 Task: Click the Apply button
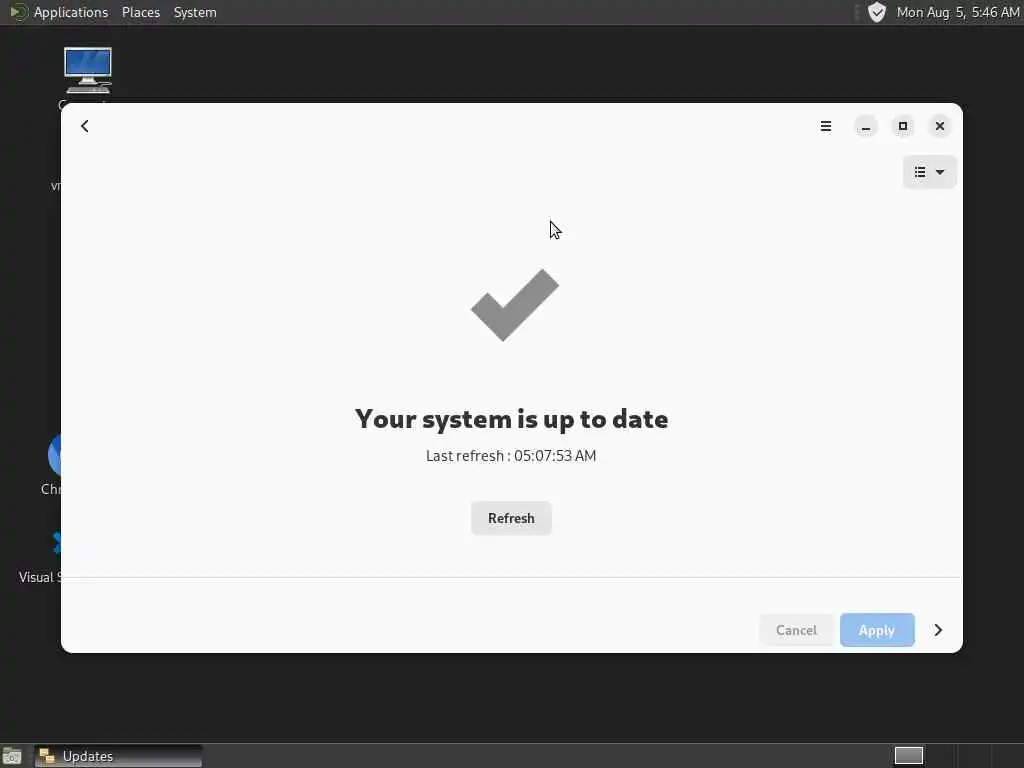point(877,630)
